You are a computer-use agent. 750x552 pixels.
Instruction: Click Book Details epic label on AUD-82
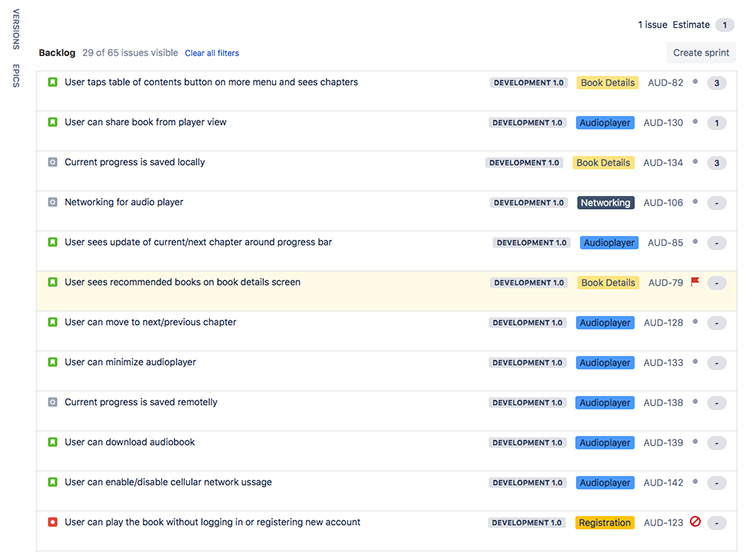pyautogui.click(x=607, y=83)
